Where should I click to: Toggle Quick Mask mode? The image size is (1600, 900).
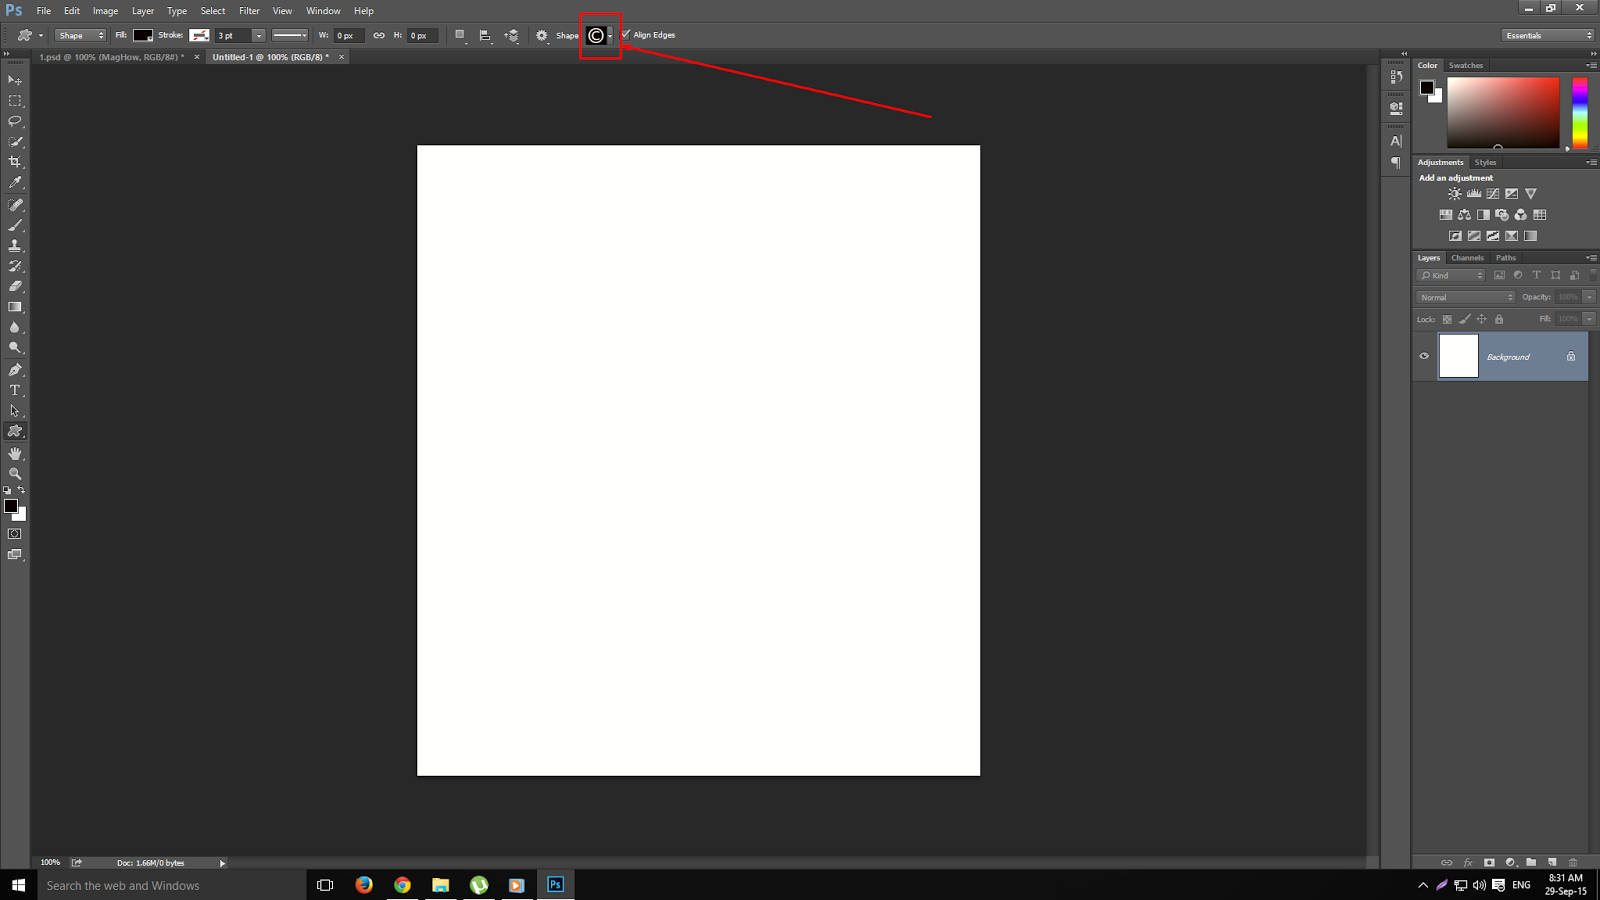click(x=15, y=534)
